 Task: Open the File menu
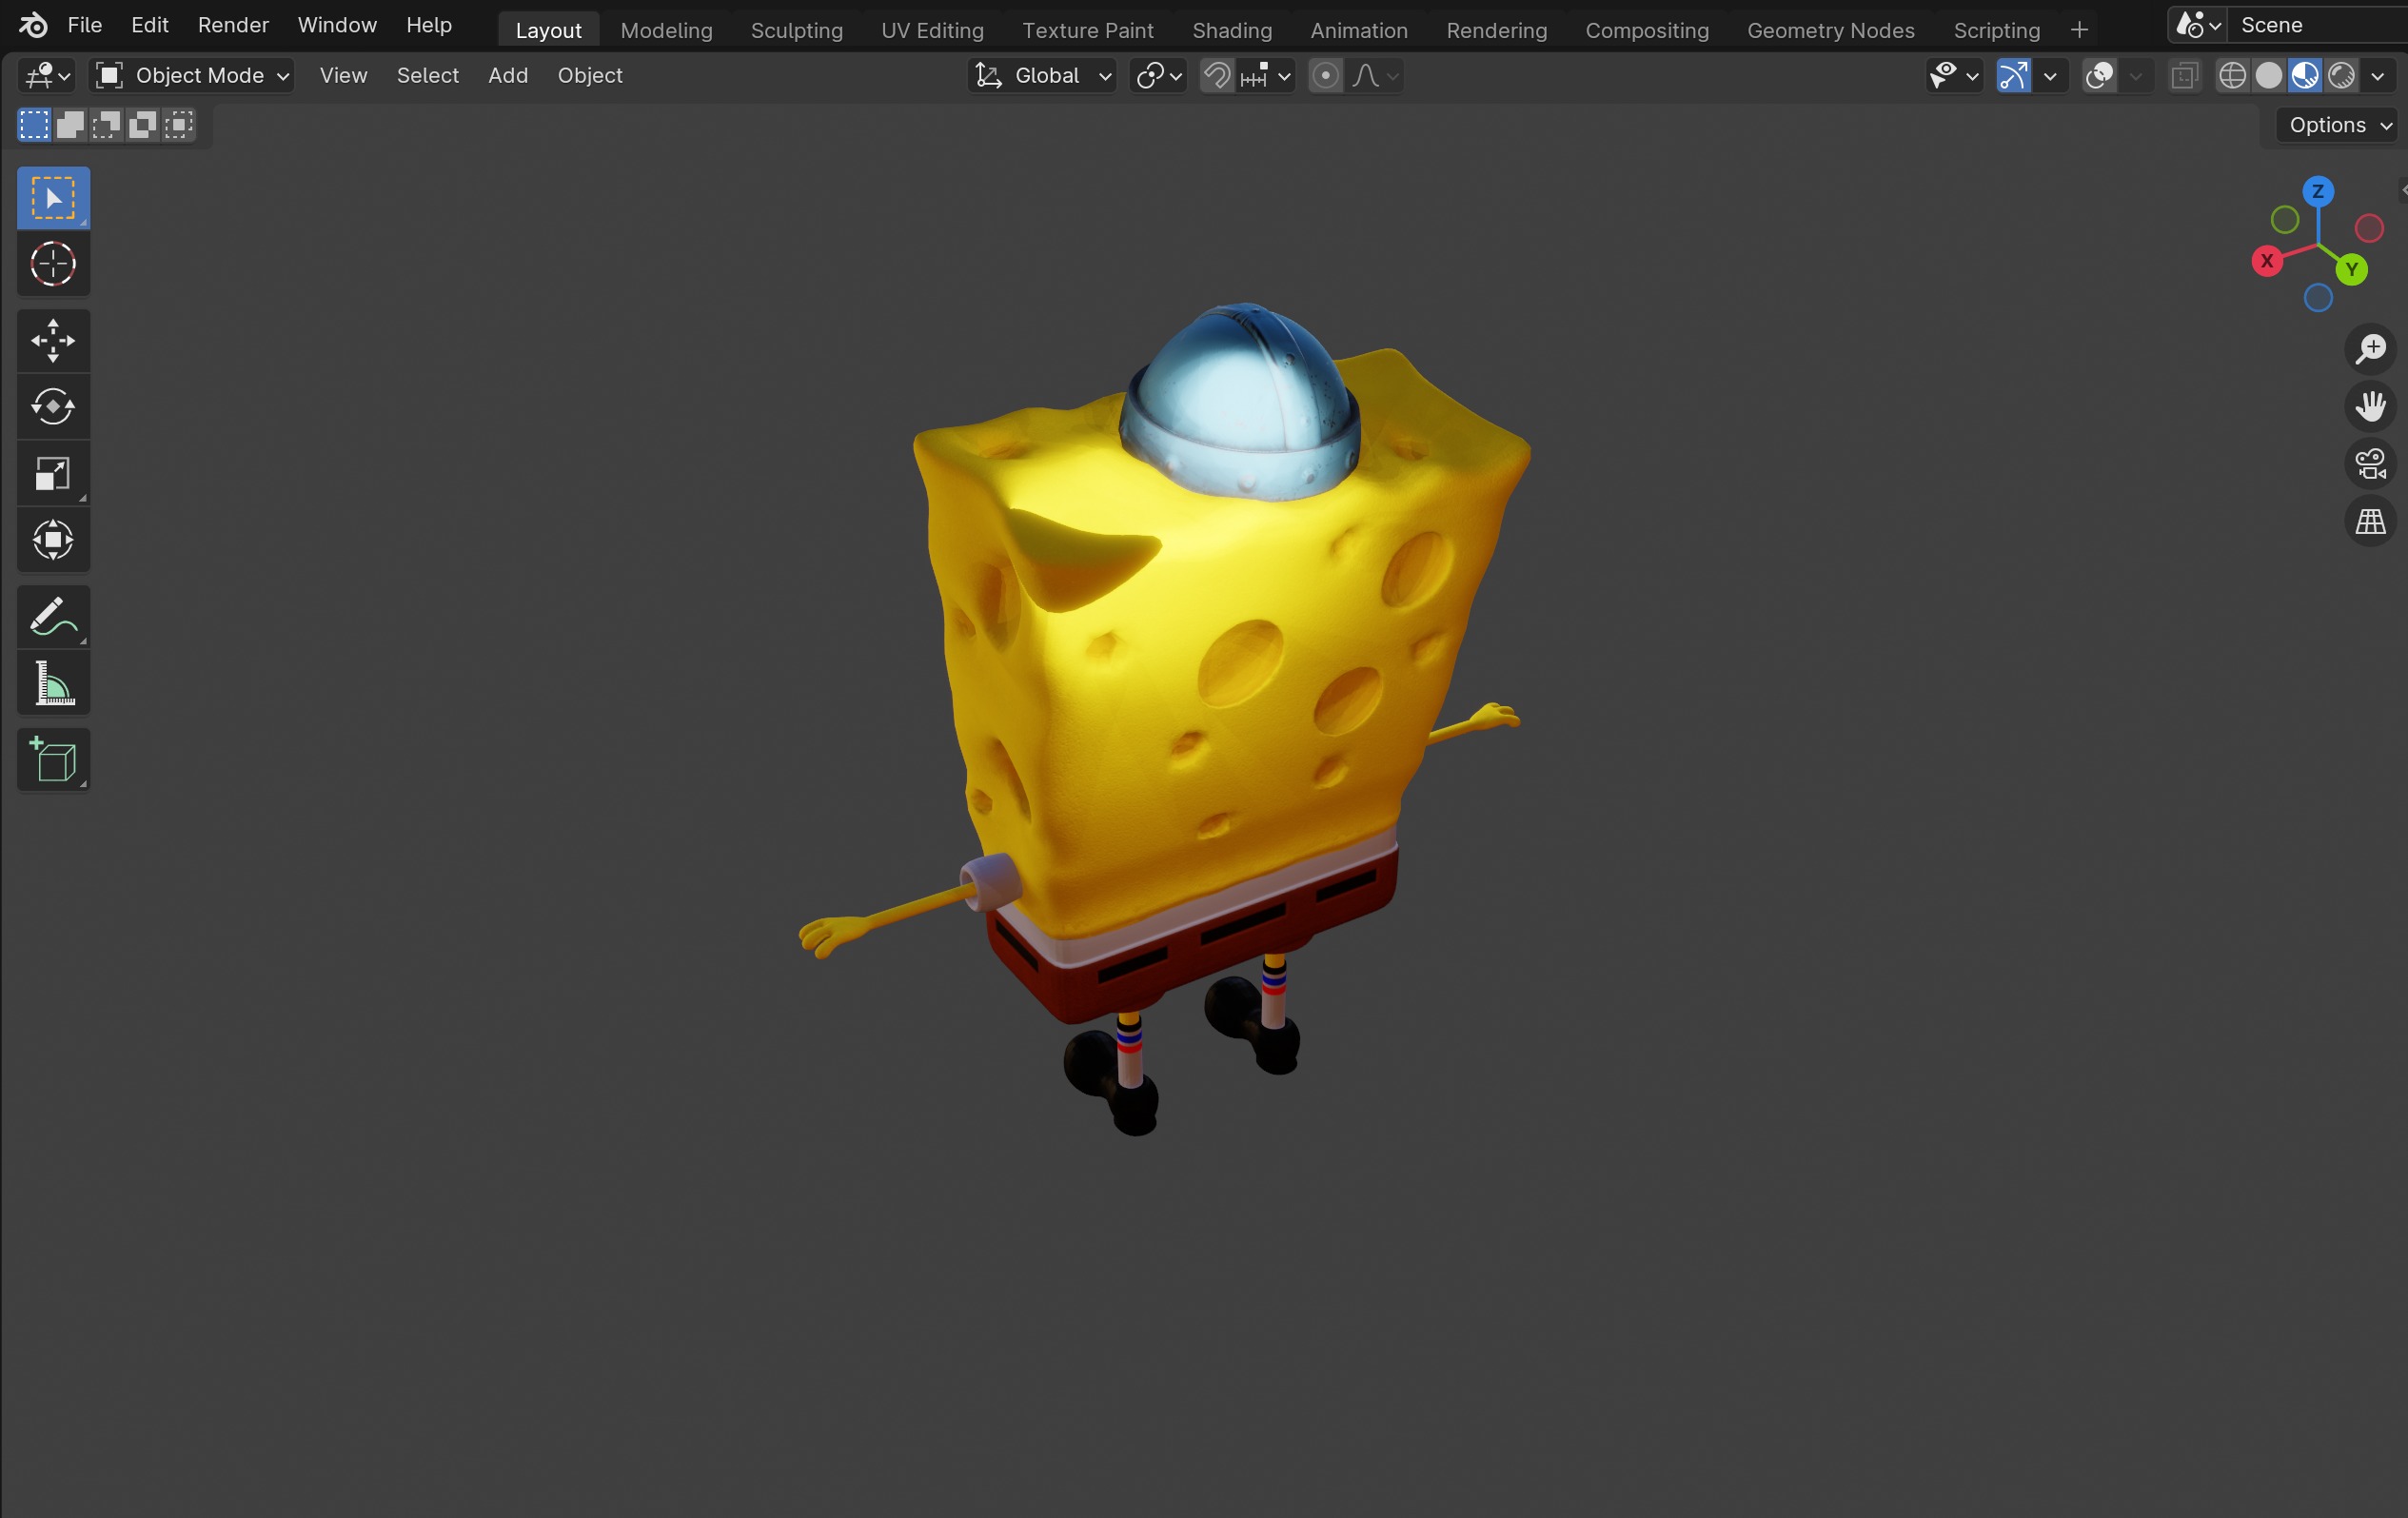click(85, 25)
